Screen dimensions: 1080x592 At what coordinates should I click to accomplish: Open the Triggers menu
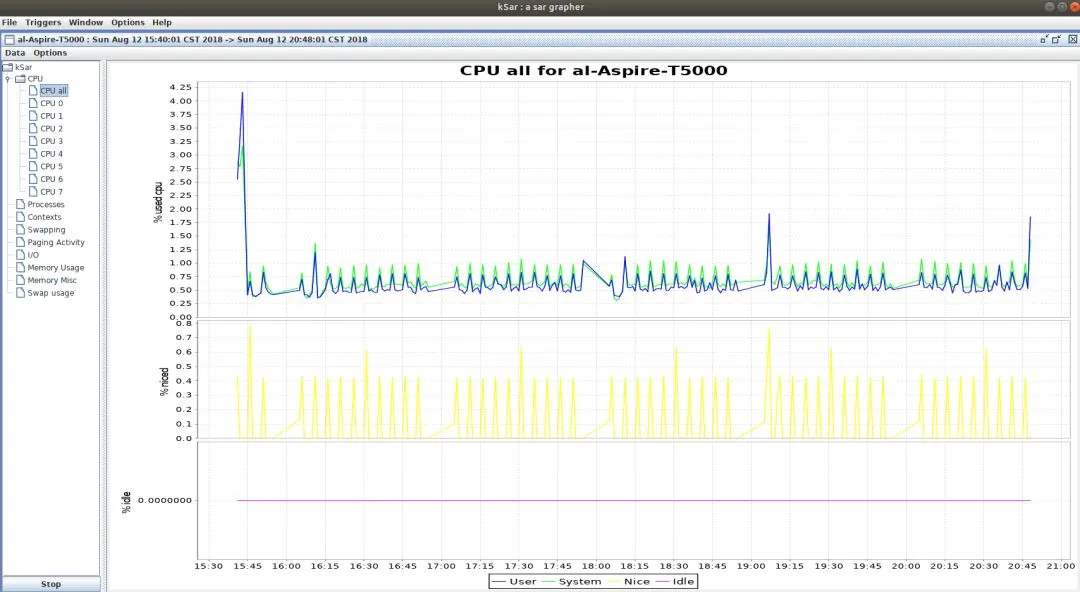[x=43, y=22]
